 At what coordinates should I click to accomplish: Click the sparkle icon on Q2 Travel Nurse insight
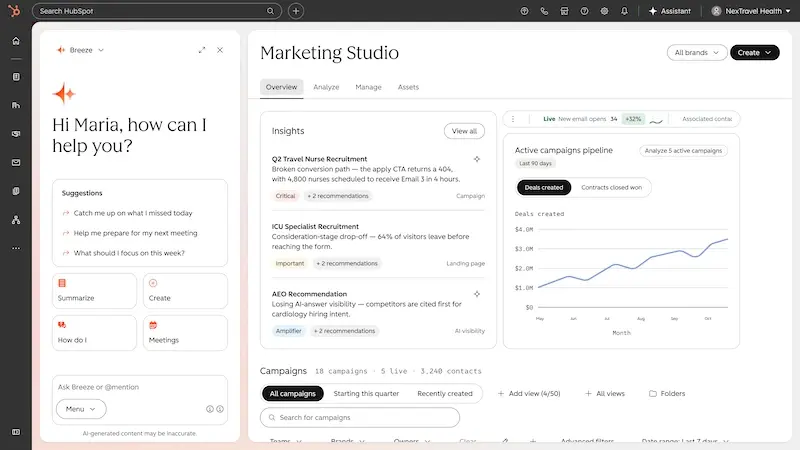(x=477, y=159)
